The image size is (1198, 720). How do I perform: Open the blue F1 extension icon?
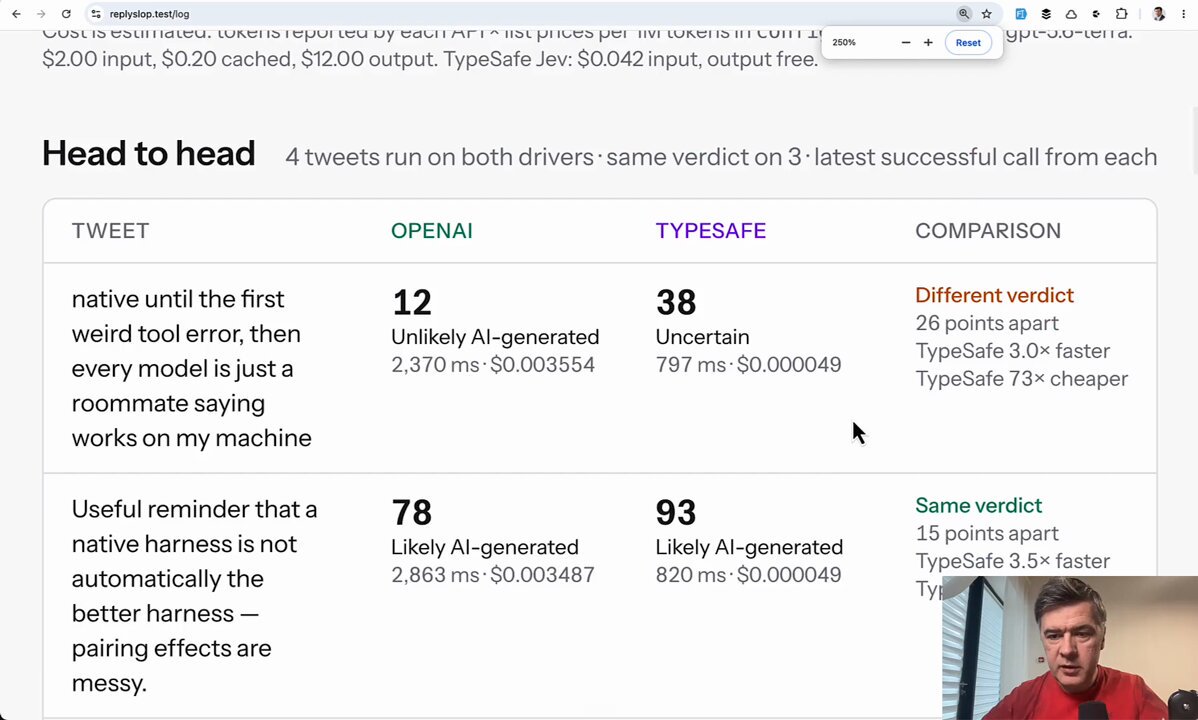[1021, 14]
